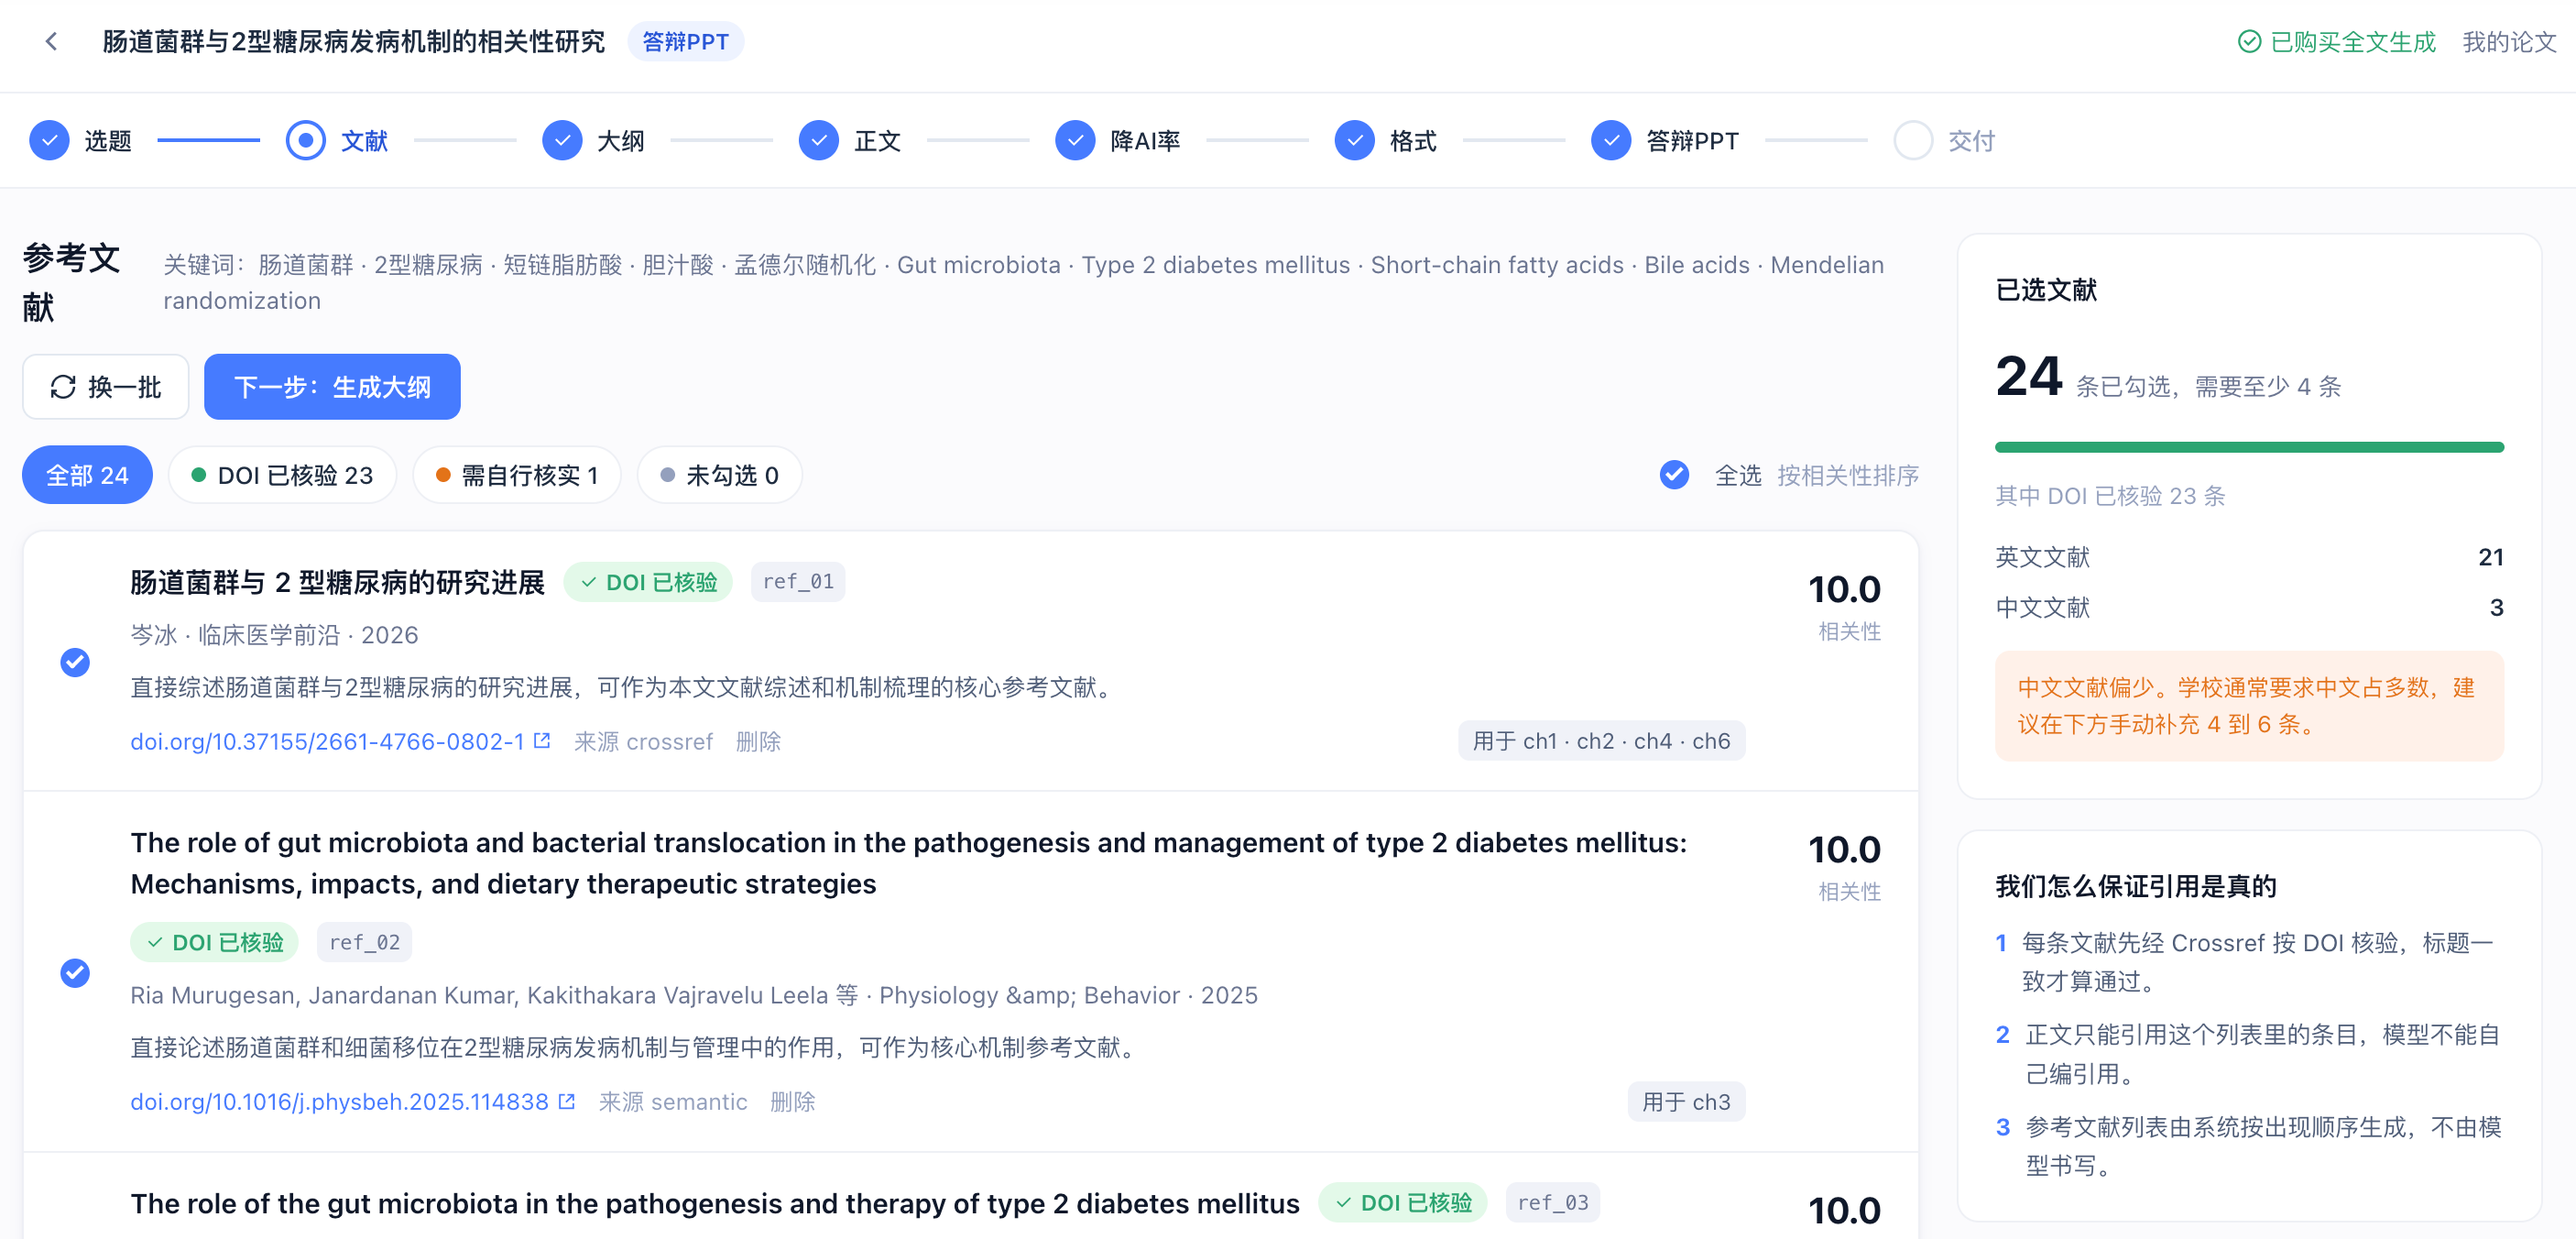Click the 正文 step checkmark icon

(x=819, y=141)
